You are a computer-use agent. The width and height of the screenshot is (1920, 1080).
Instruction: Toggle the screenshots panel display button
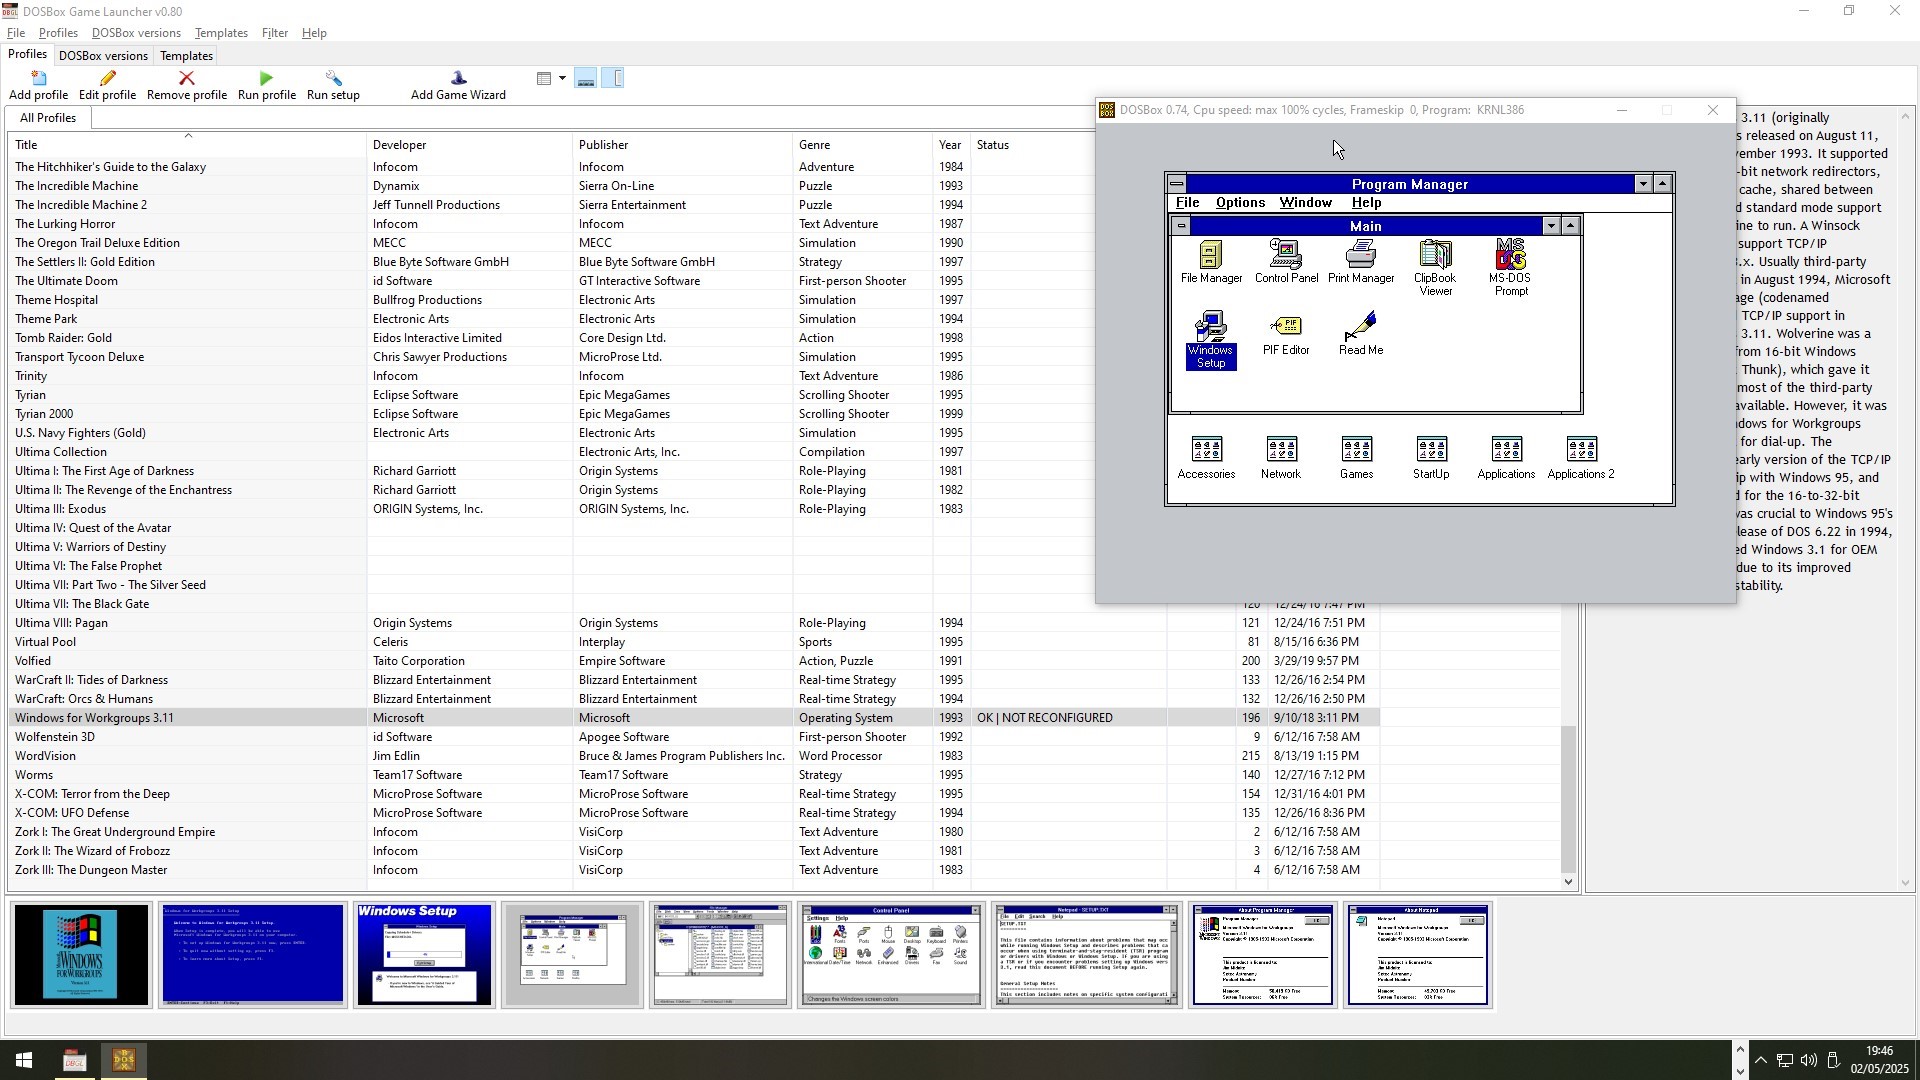tap(586, 79)
